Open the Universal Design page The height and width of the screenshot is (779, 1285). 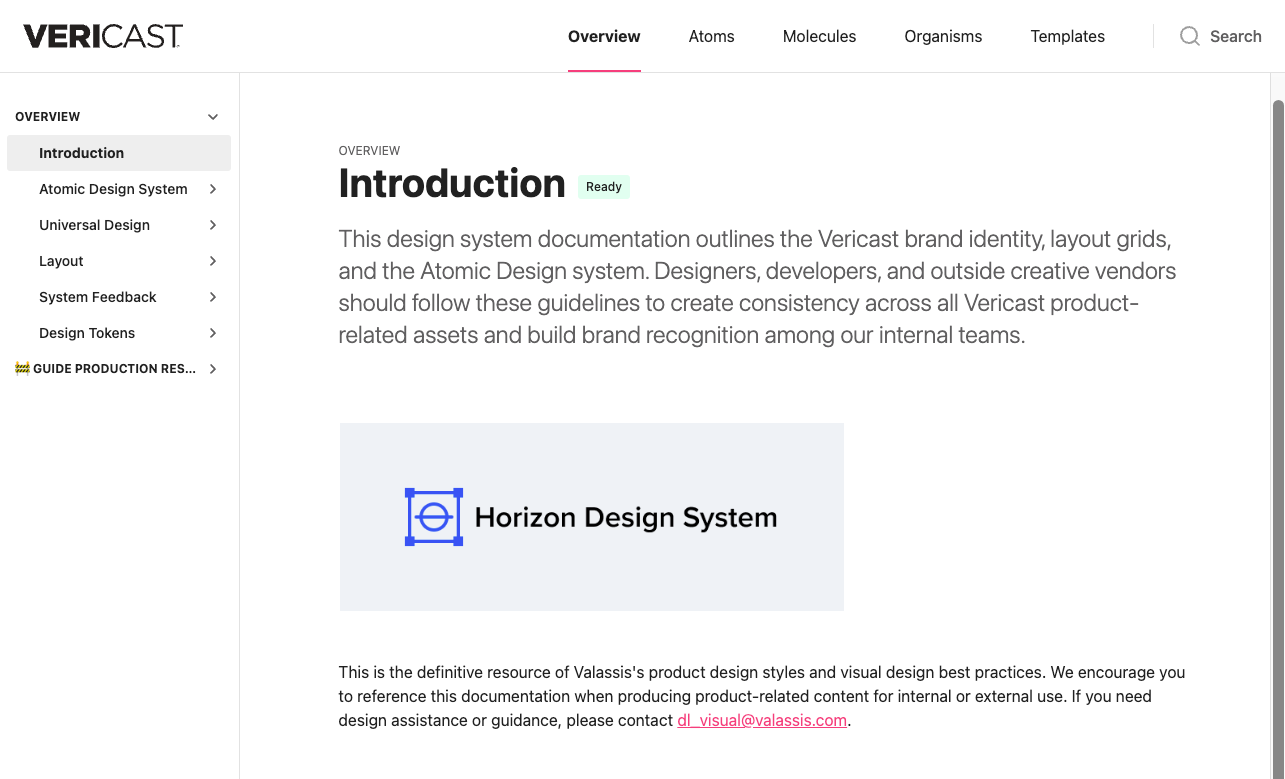[x=94, y=225]
